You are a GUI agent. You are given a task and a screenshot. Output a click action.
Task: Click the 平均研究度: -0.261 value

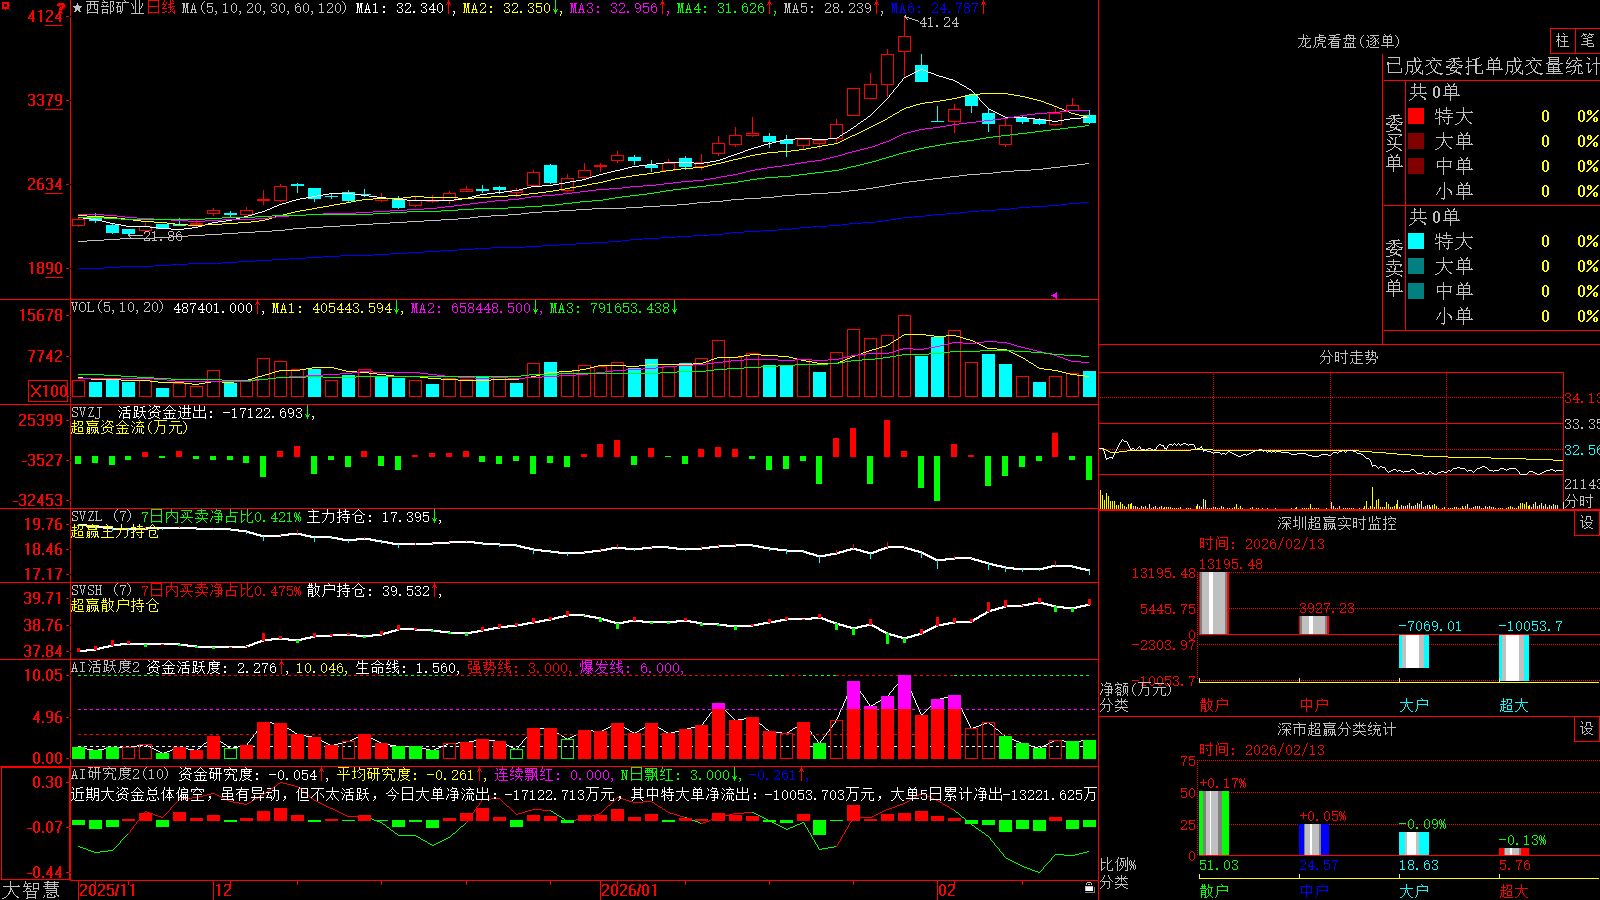point(408,774)
